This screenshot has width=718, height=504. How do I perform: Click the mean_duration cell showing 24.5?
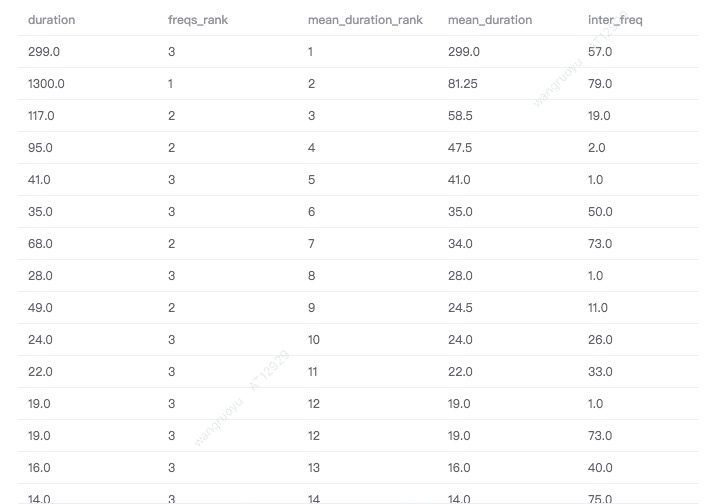[x=460, y=308]
